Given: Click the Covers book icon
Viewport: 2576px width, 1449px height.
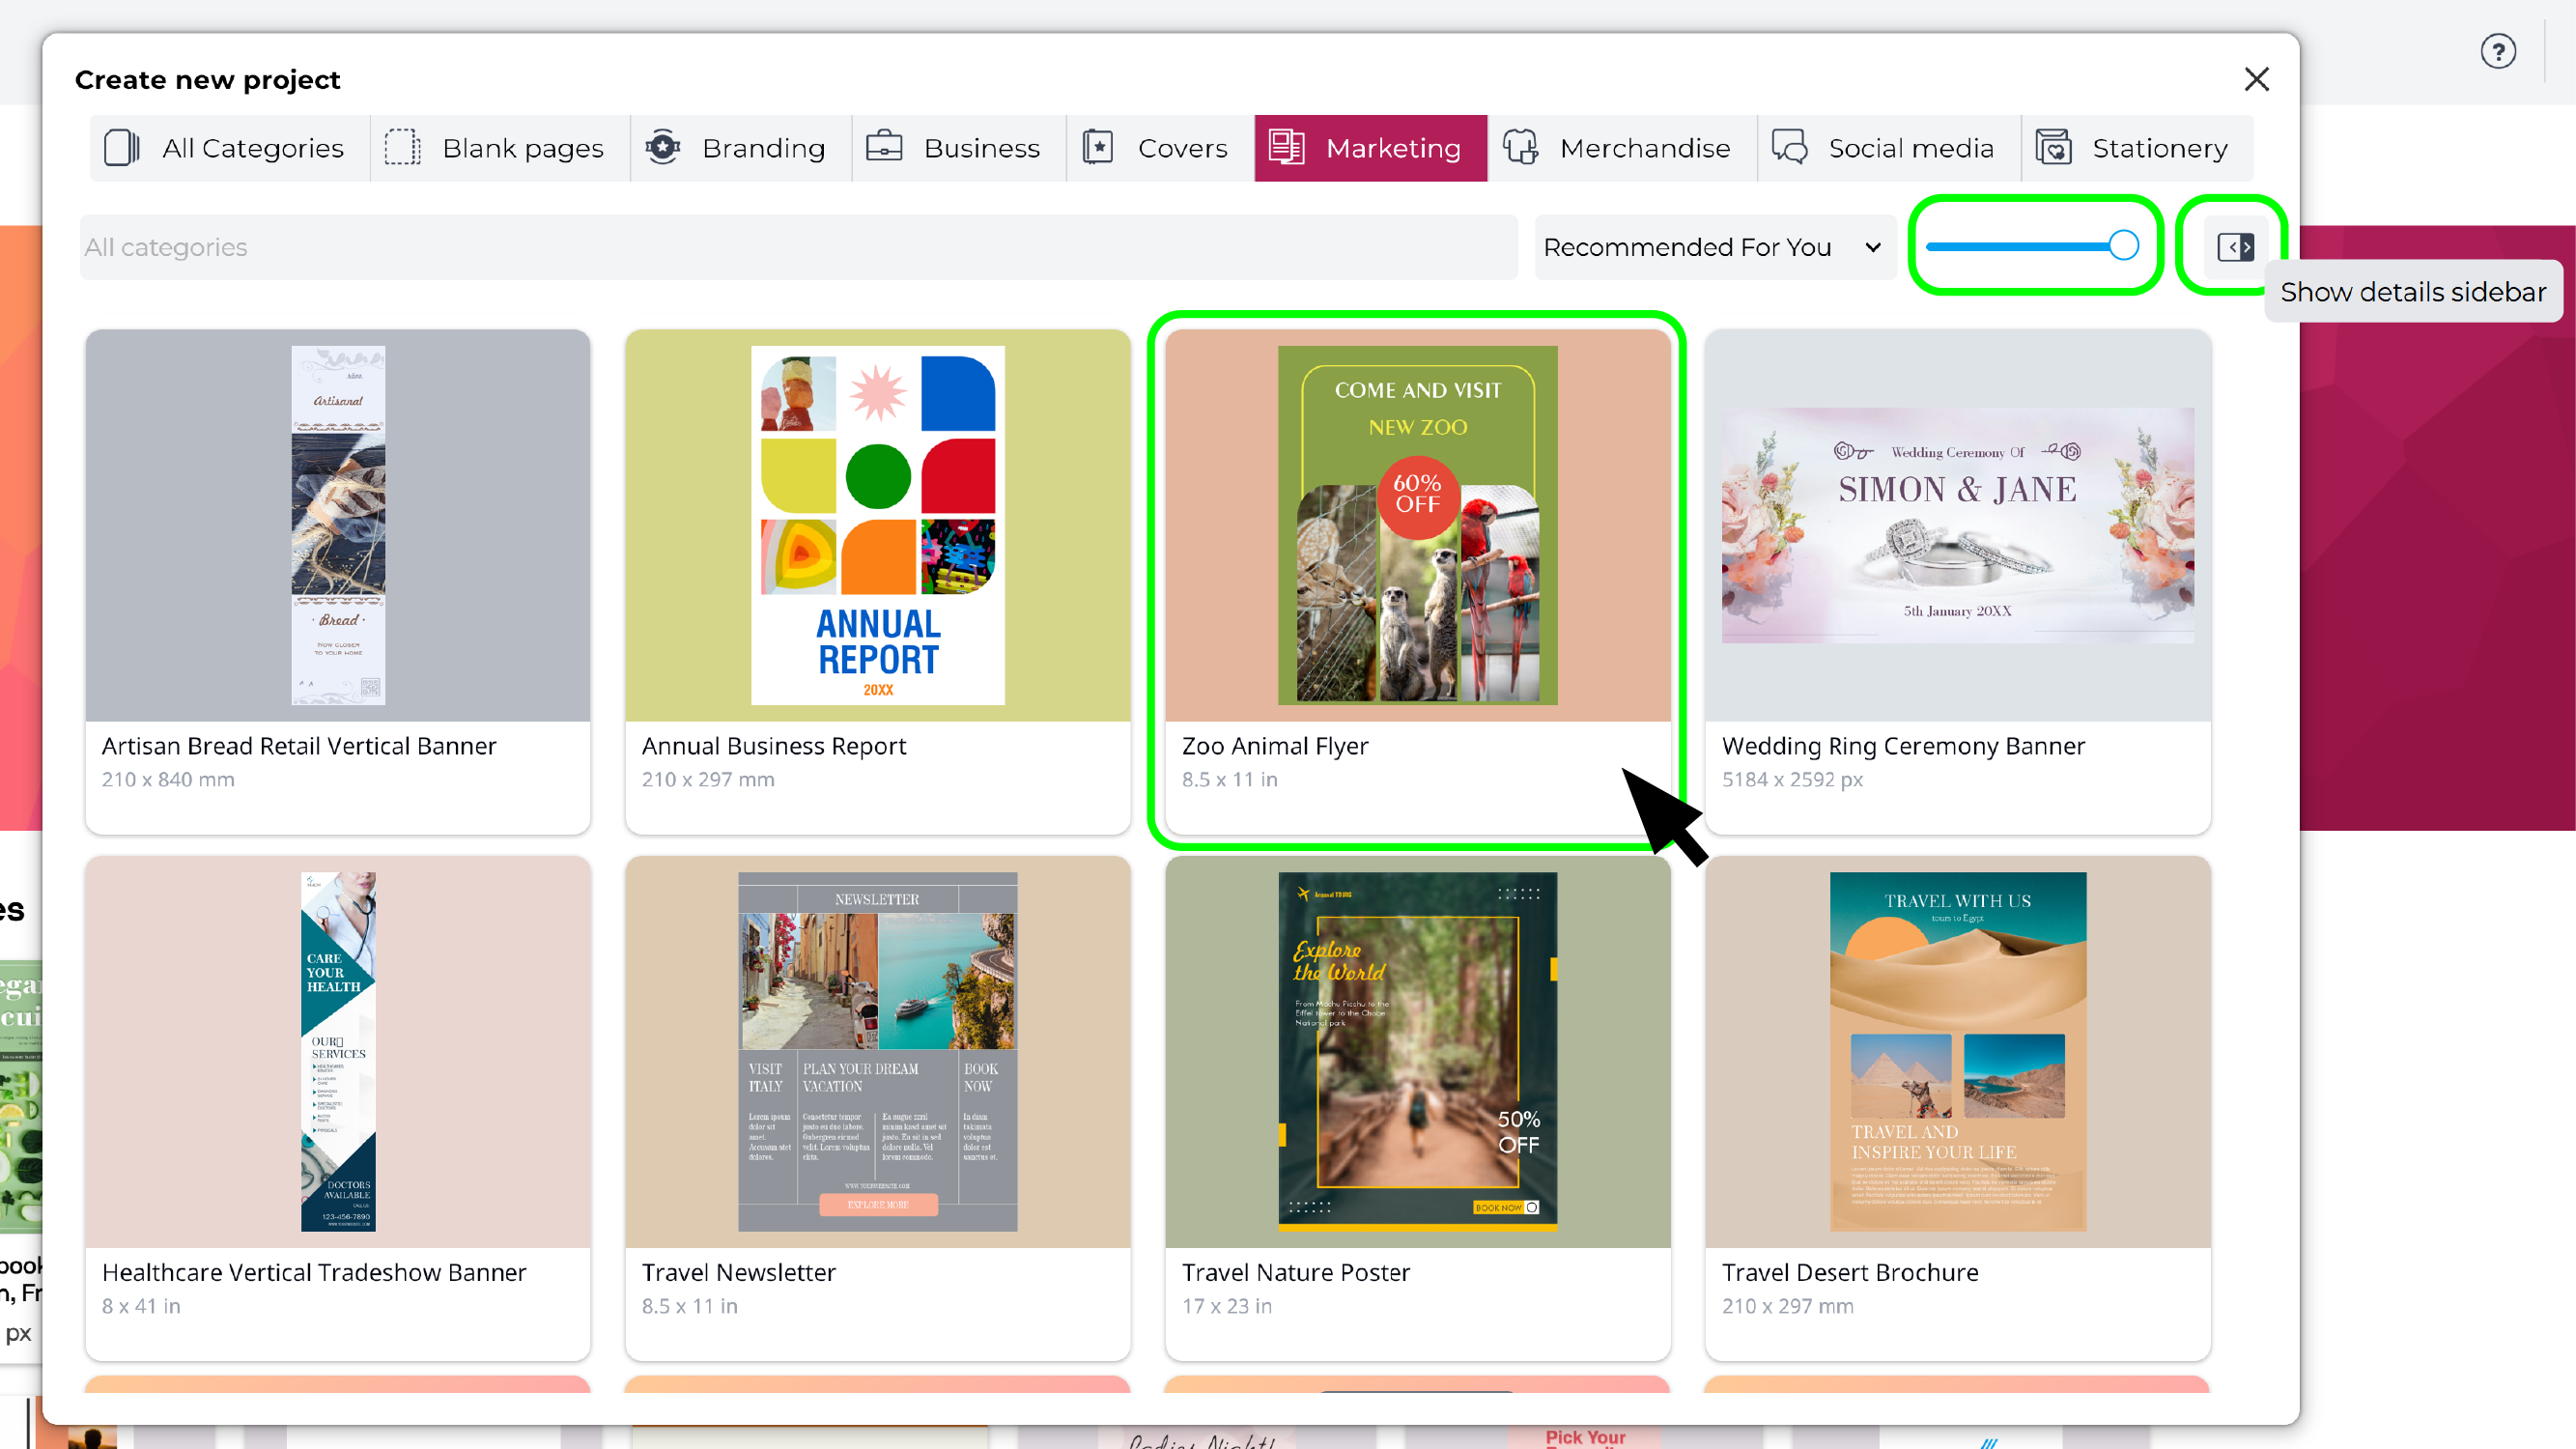Looking at the screenshot, I should (x=1098, y=148).
